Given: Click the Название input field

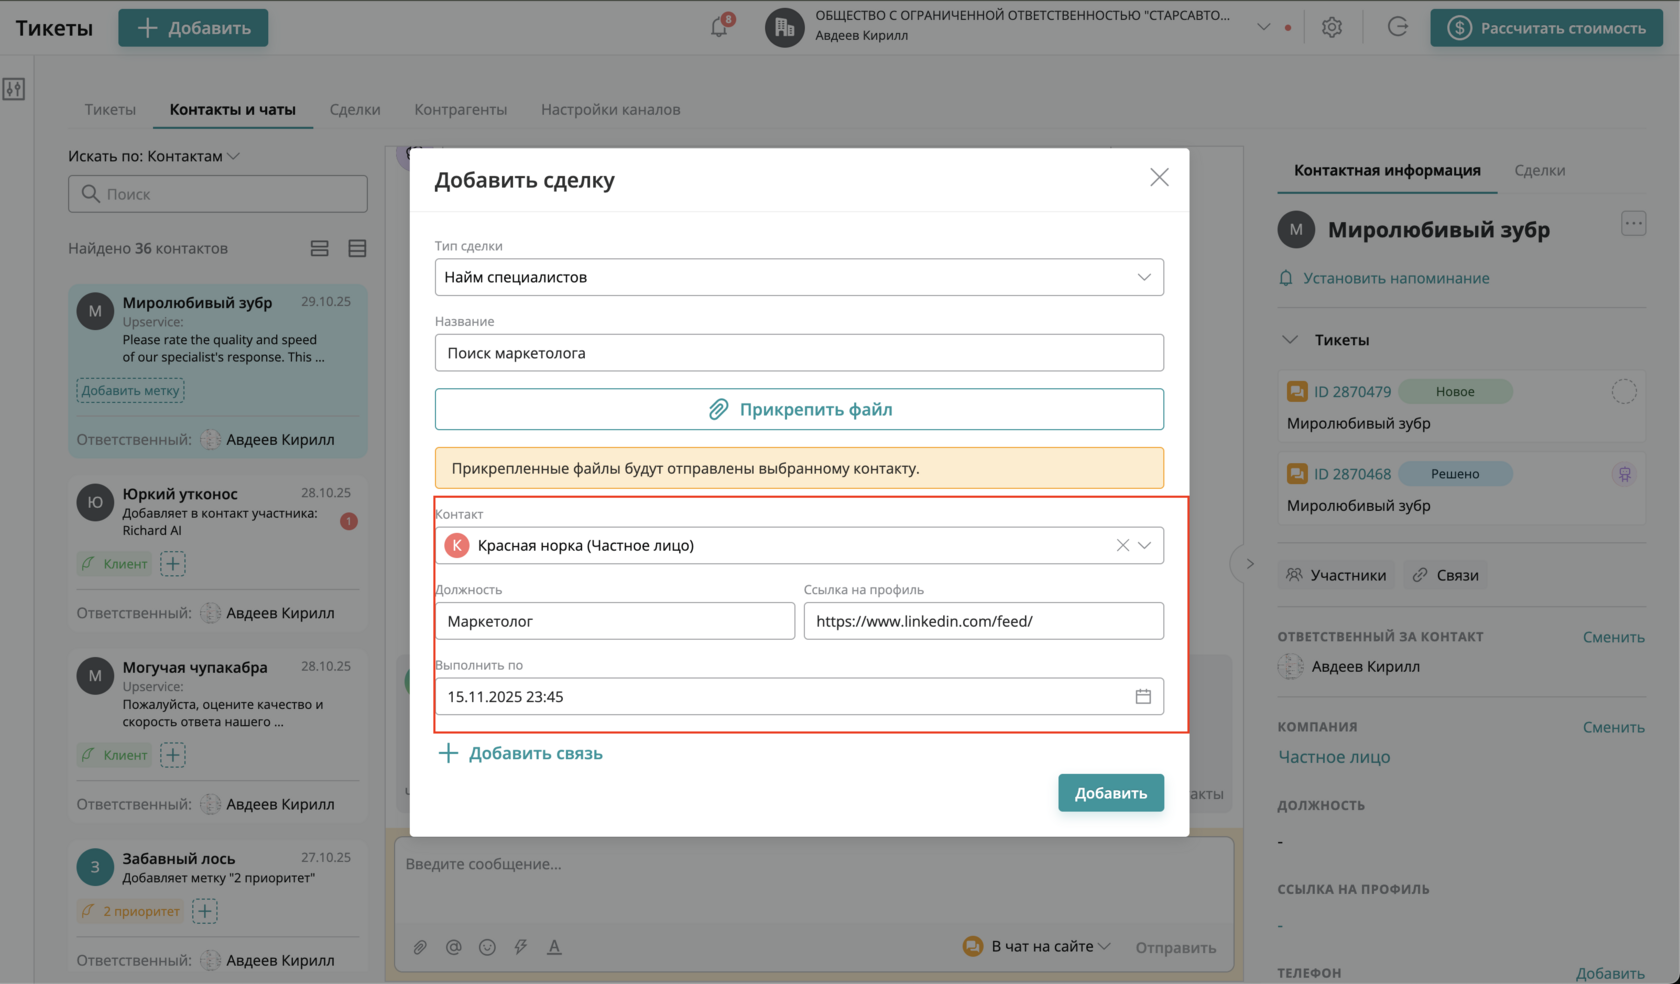Looking at the screenshot, I should pyautogui.click(x=799, y=353).
